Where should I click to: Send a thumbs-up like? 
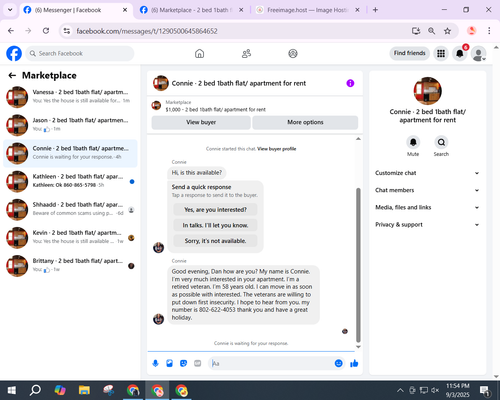(x=354, y=363)
